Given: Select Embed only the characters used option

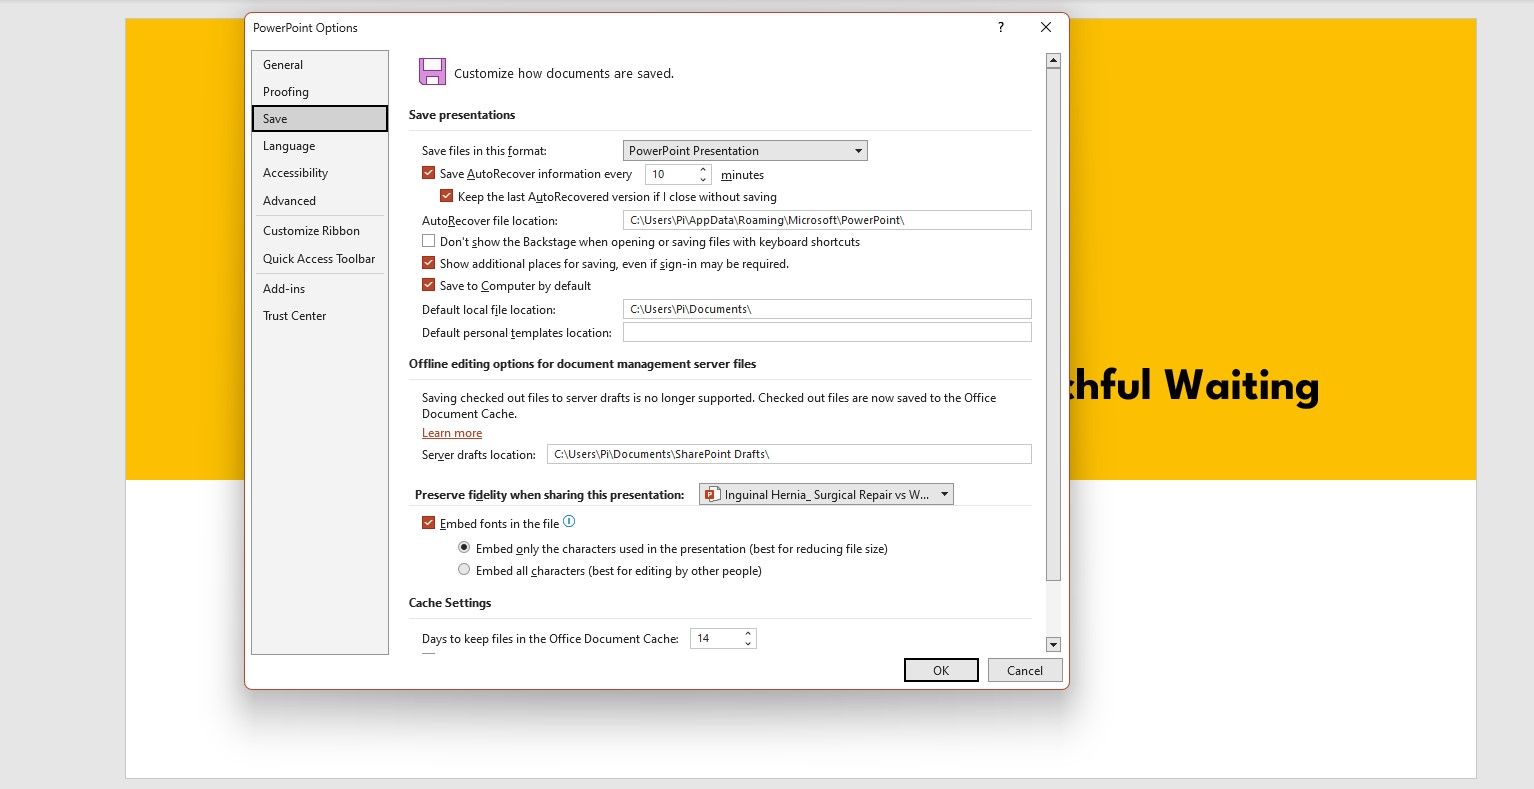Looking at the screenshot, I should click(464, 548).
